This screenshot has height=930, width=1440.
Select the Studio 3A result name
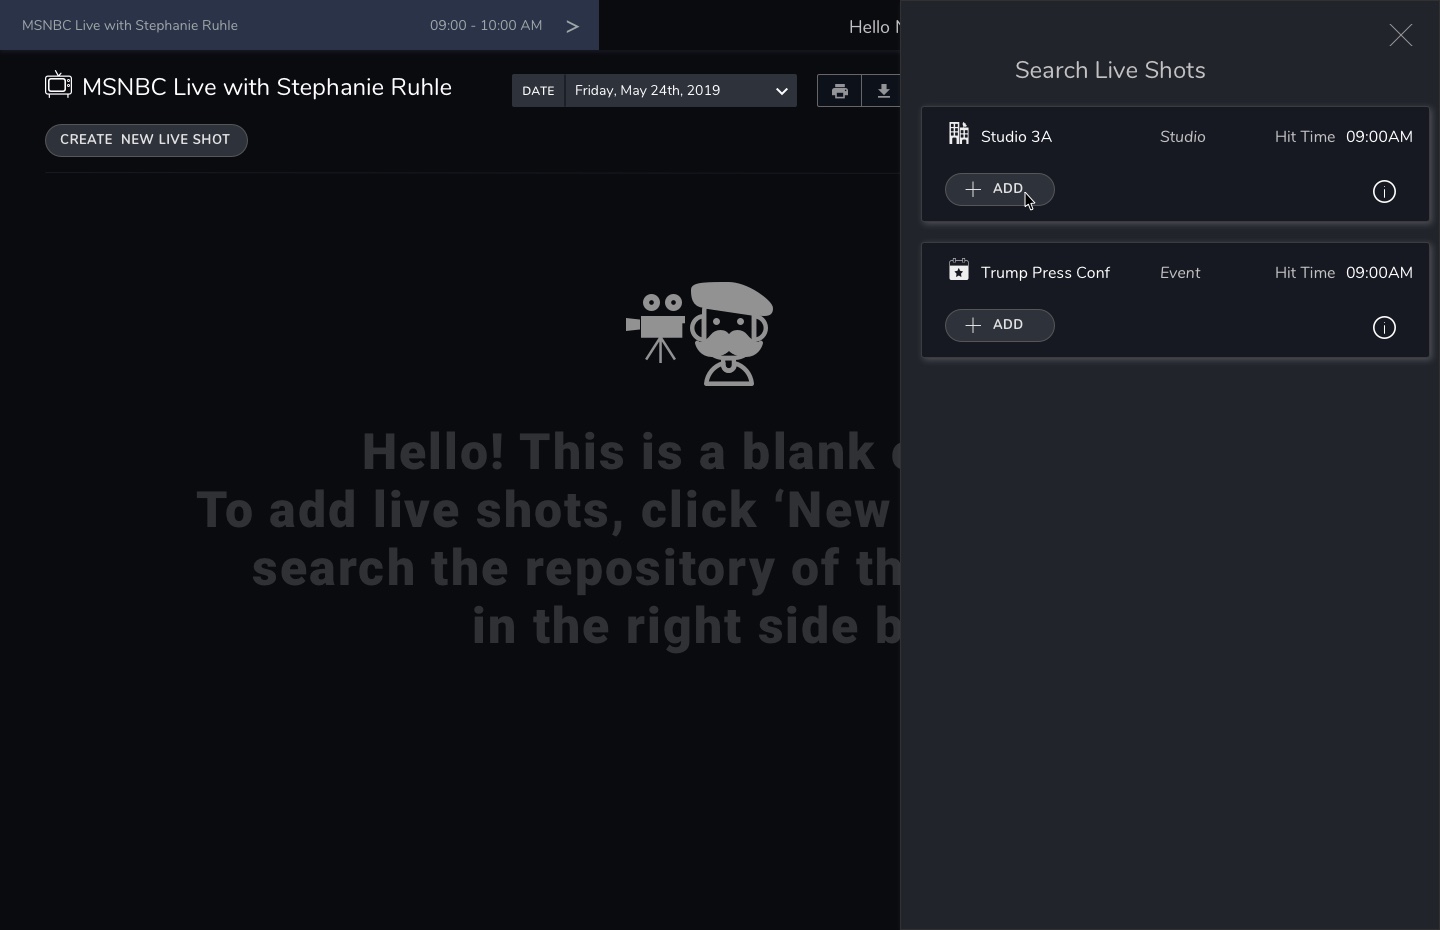(x=1016, y=137)
